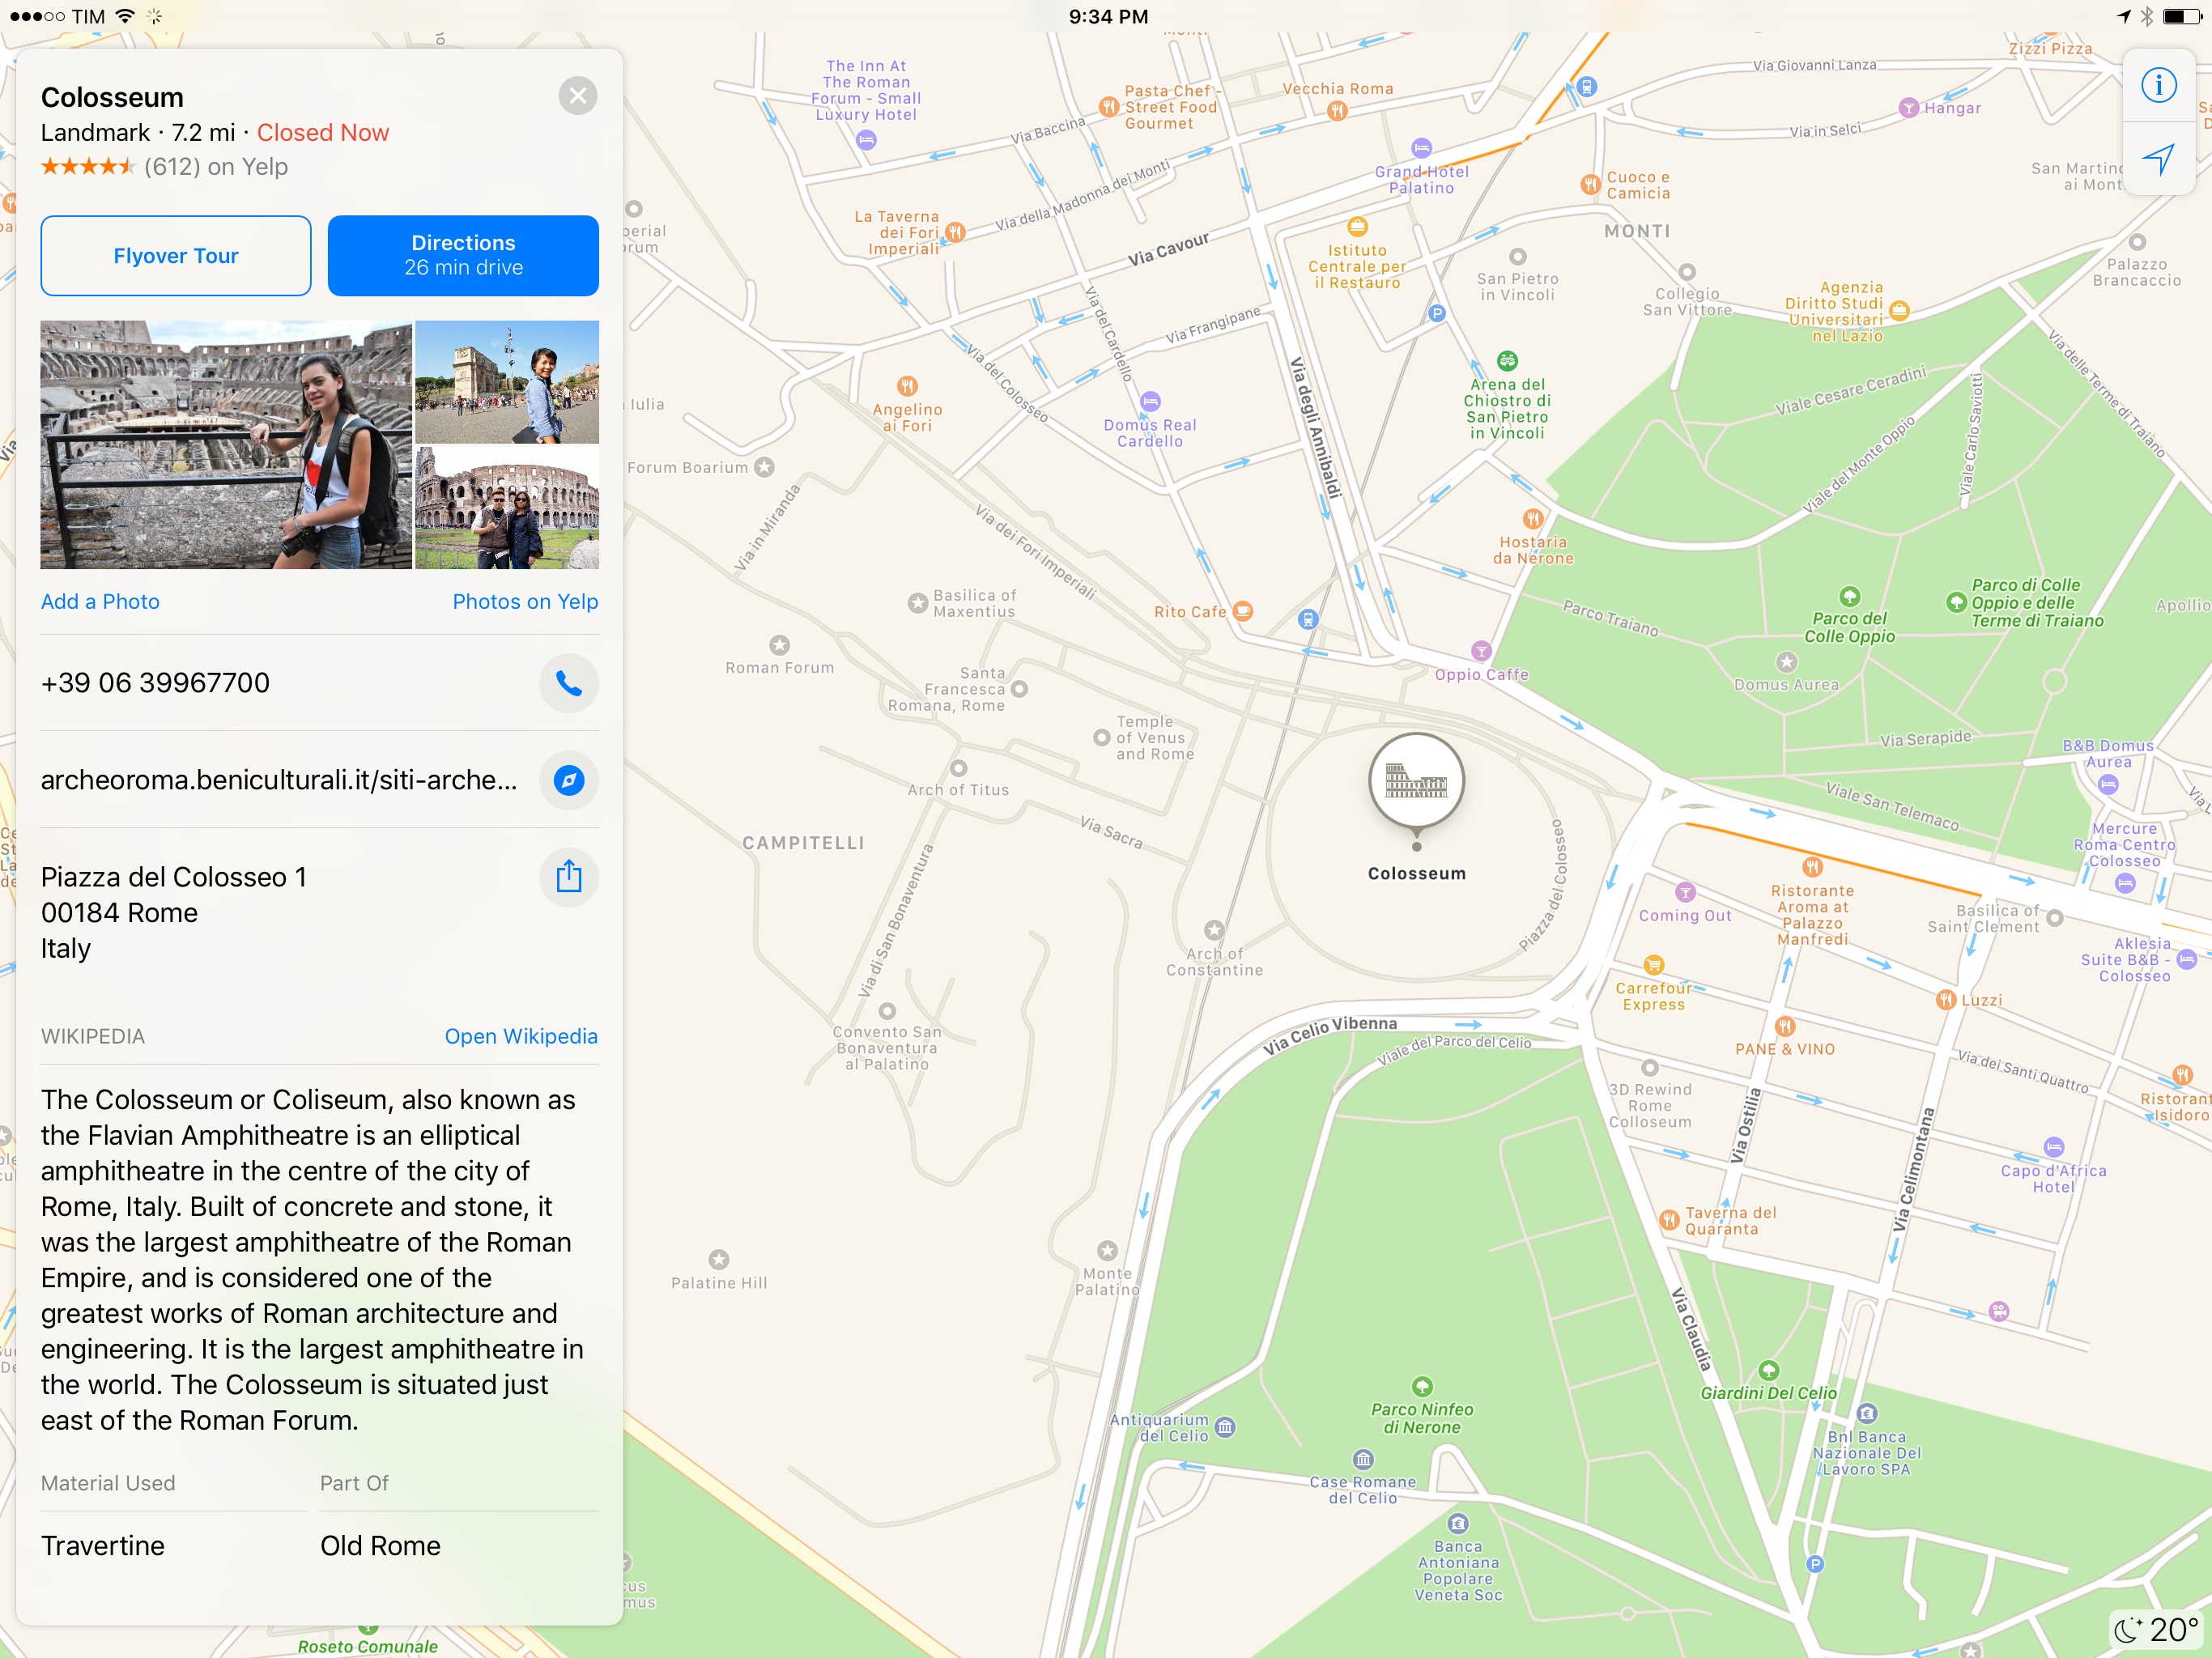Select Parco Ninfeo di Nerone pin
2212x1658 pixels.
[x=1422, y=1387]
